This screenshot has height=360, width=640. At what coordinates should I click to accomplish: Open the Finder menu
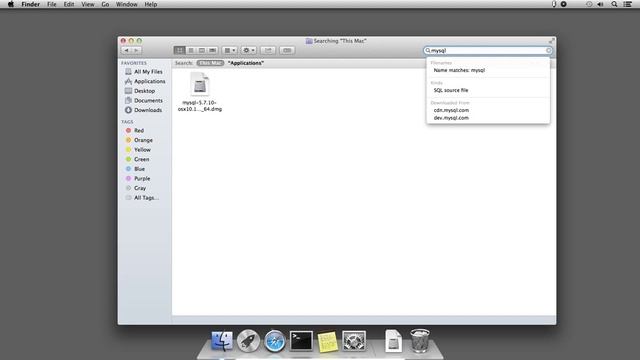31,4
